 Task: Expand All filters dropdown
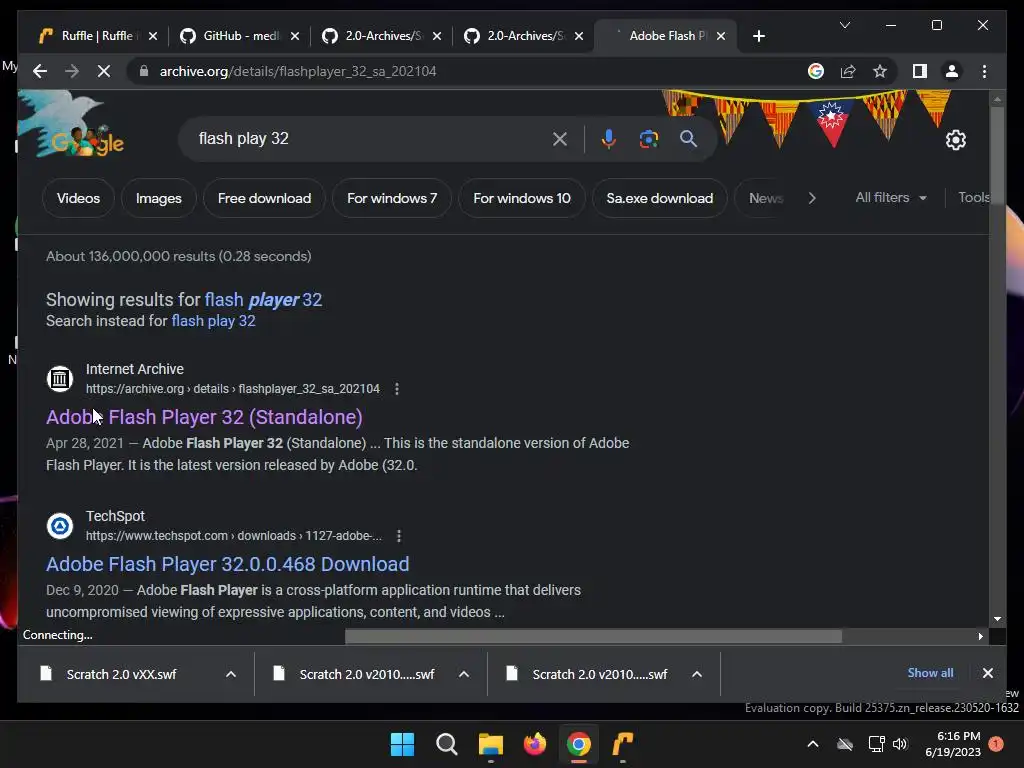click(891, 197)
